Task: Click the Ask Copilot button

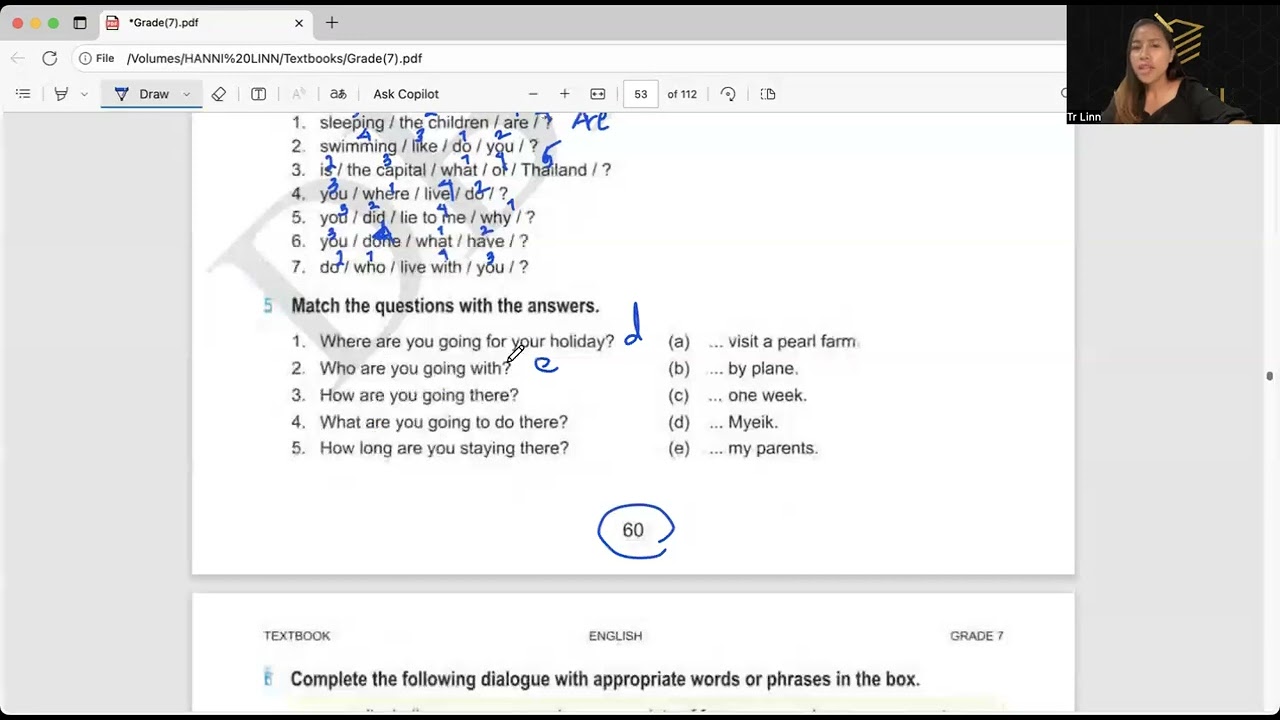Action: 406,94
